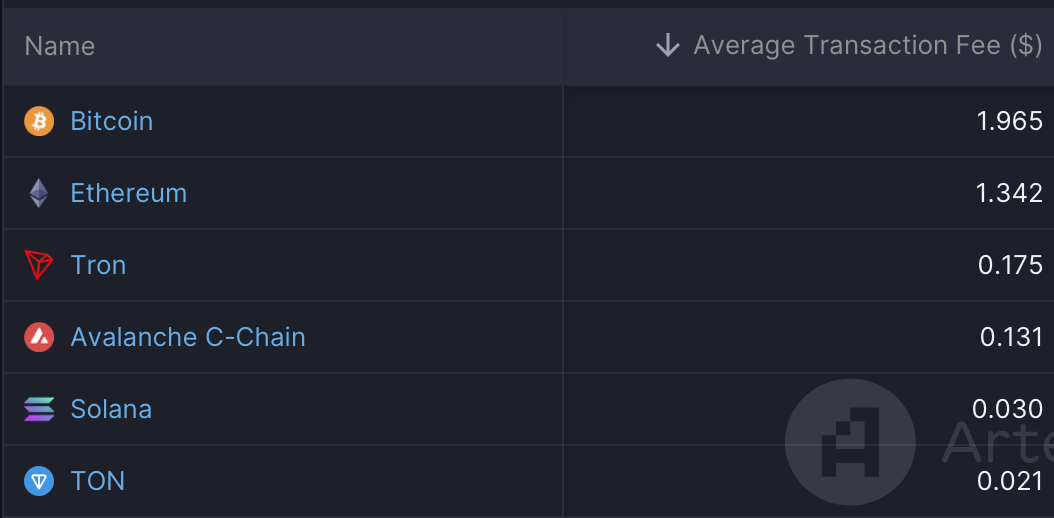Click the Solana gradient logo icon
The image size is (1054, 518).
pyautogui.click(x=39, y=408)
